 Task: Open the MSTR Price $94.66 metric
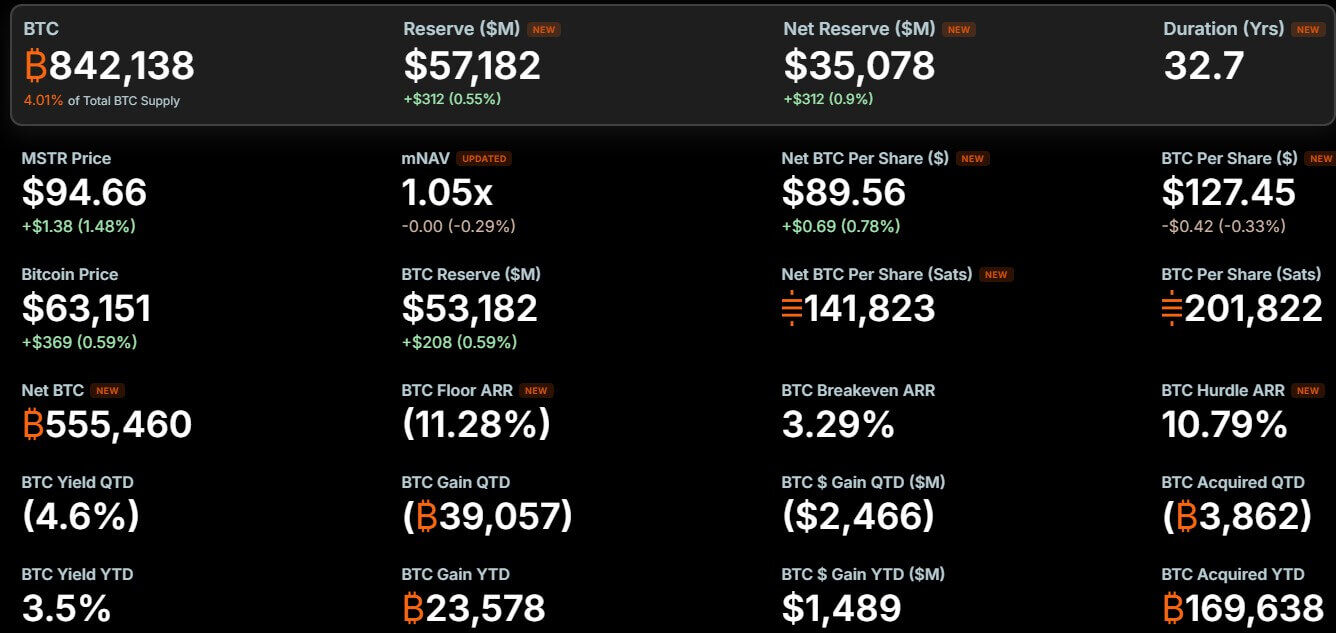click(85, 193)
